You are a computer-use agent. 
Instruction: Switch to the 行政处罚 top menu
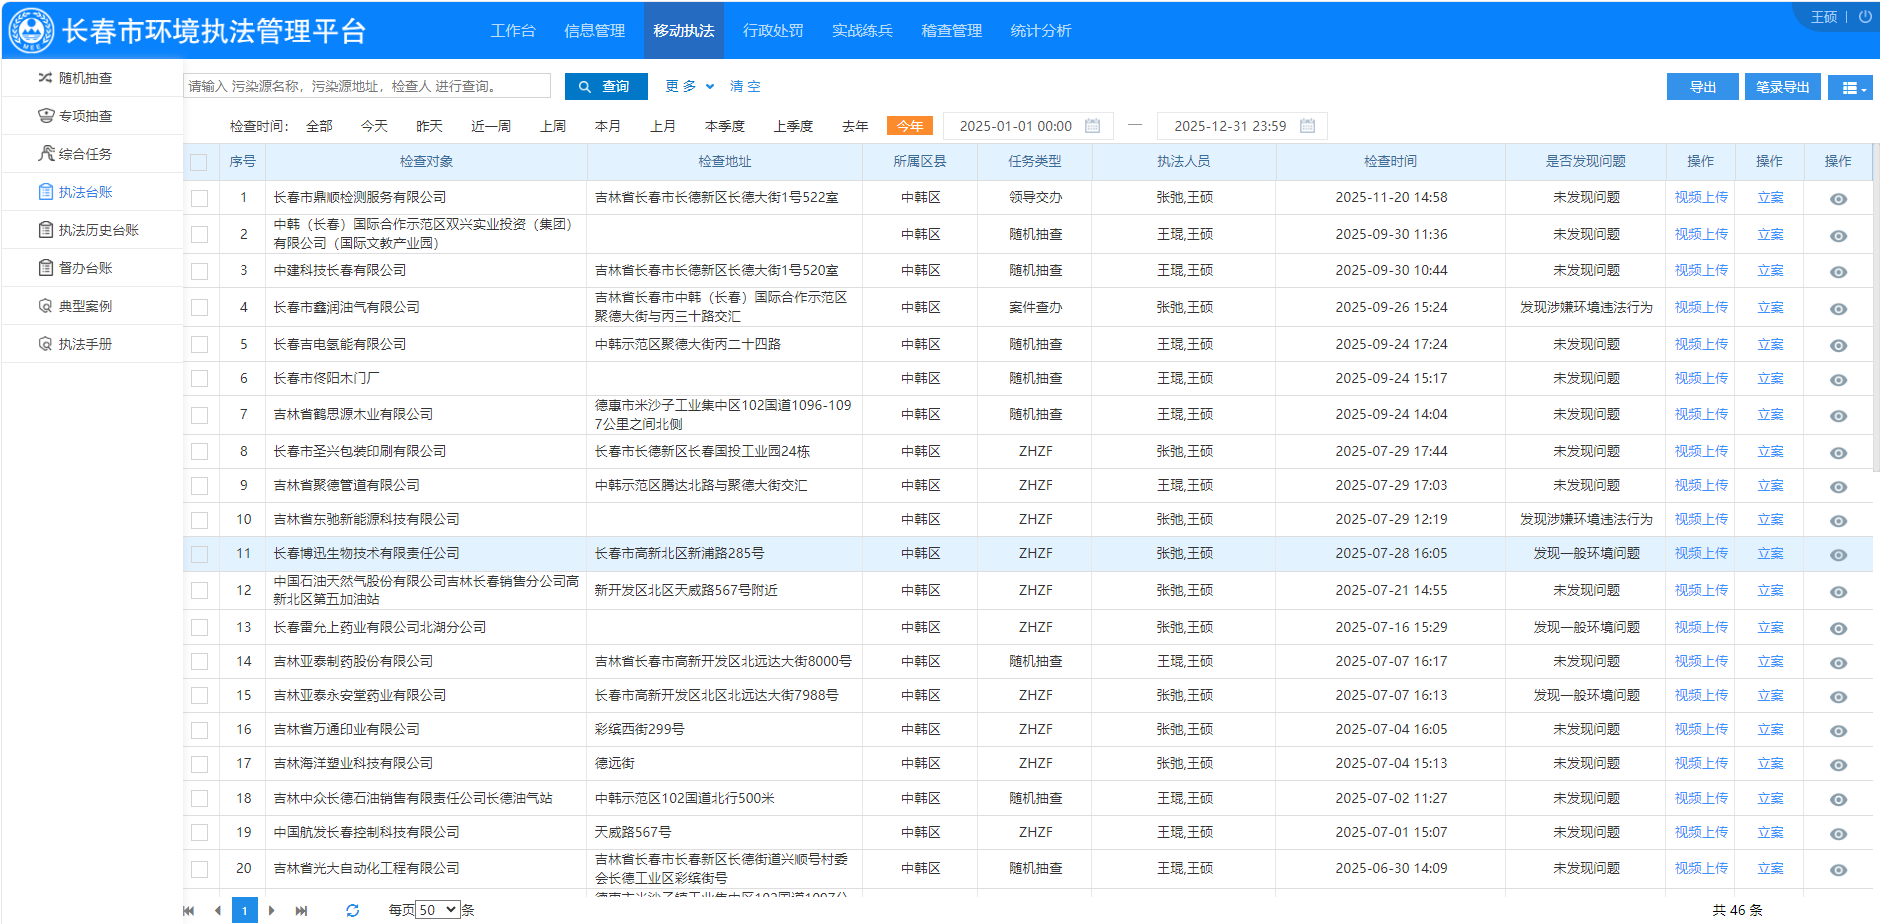[772, 31]
